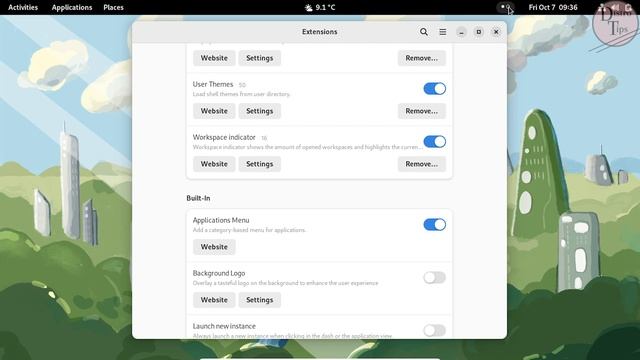
Task: Click the User Themes extension title
Action: click(213, 84)
